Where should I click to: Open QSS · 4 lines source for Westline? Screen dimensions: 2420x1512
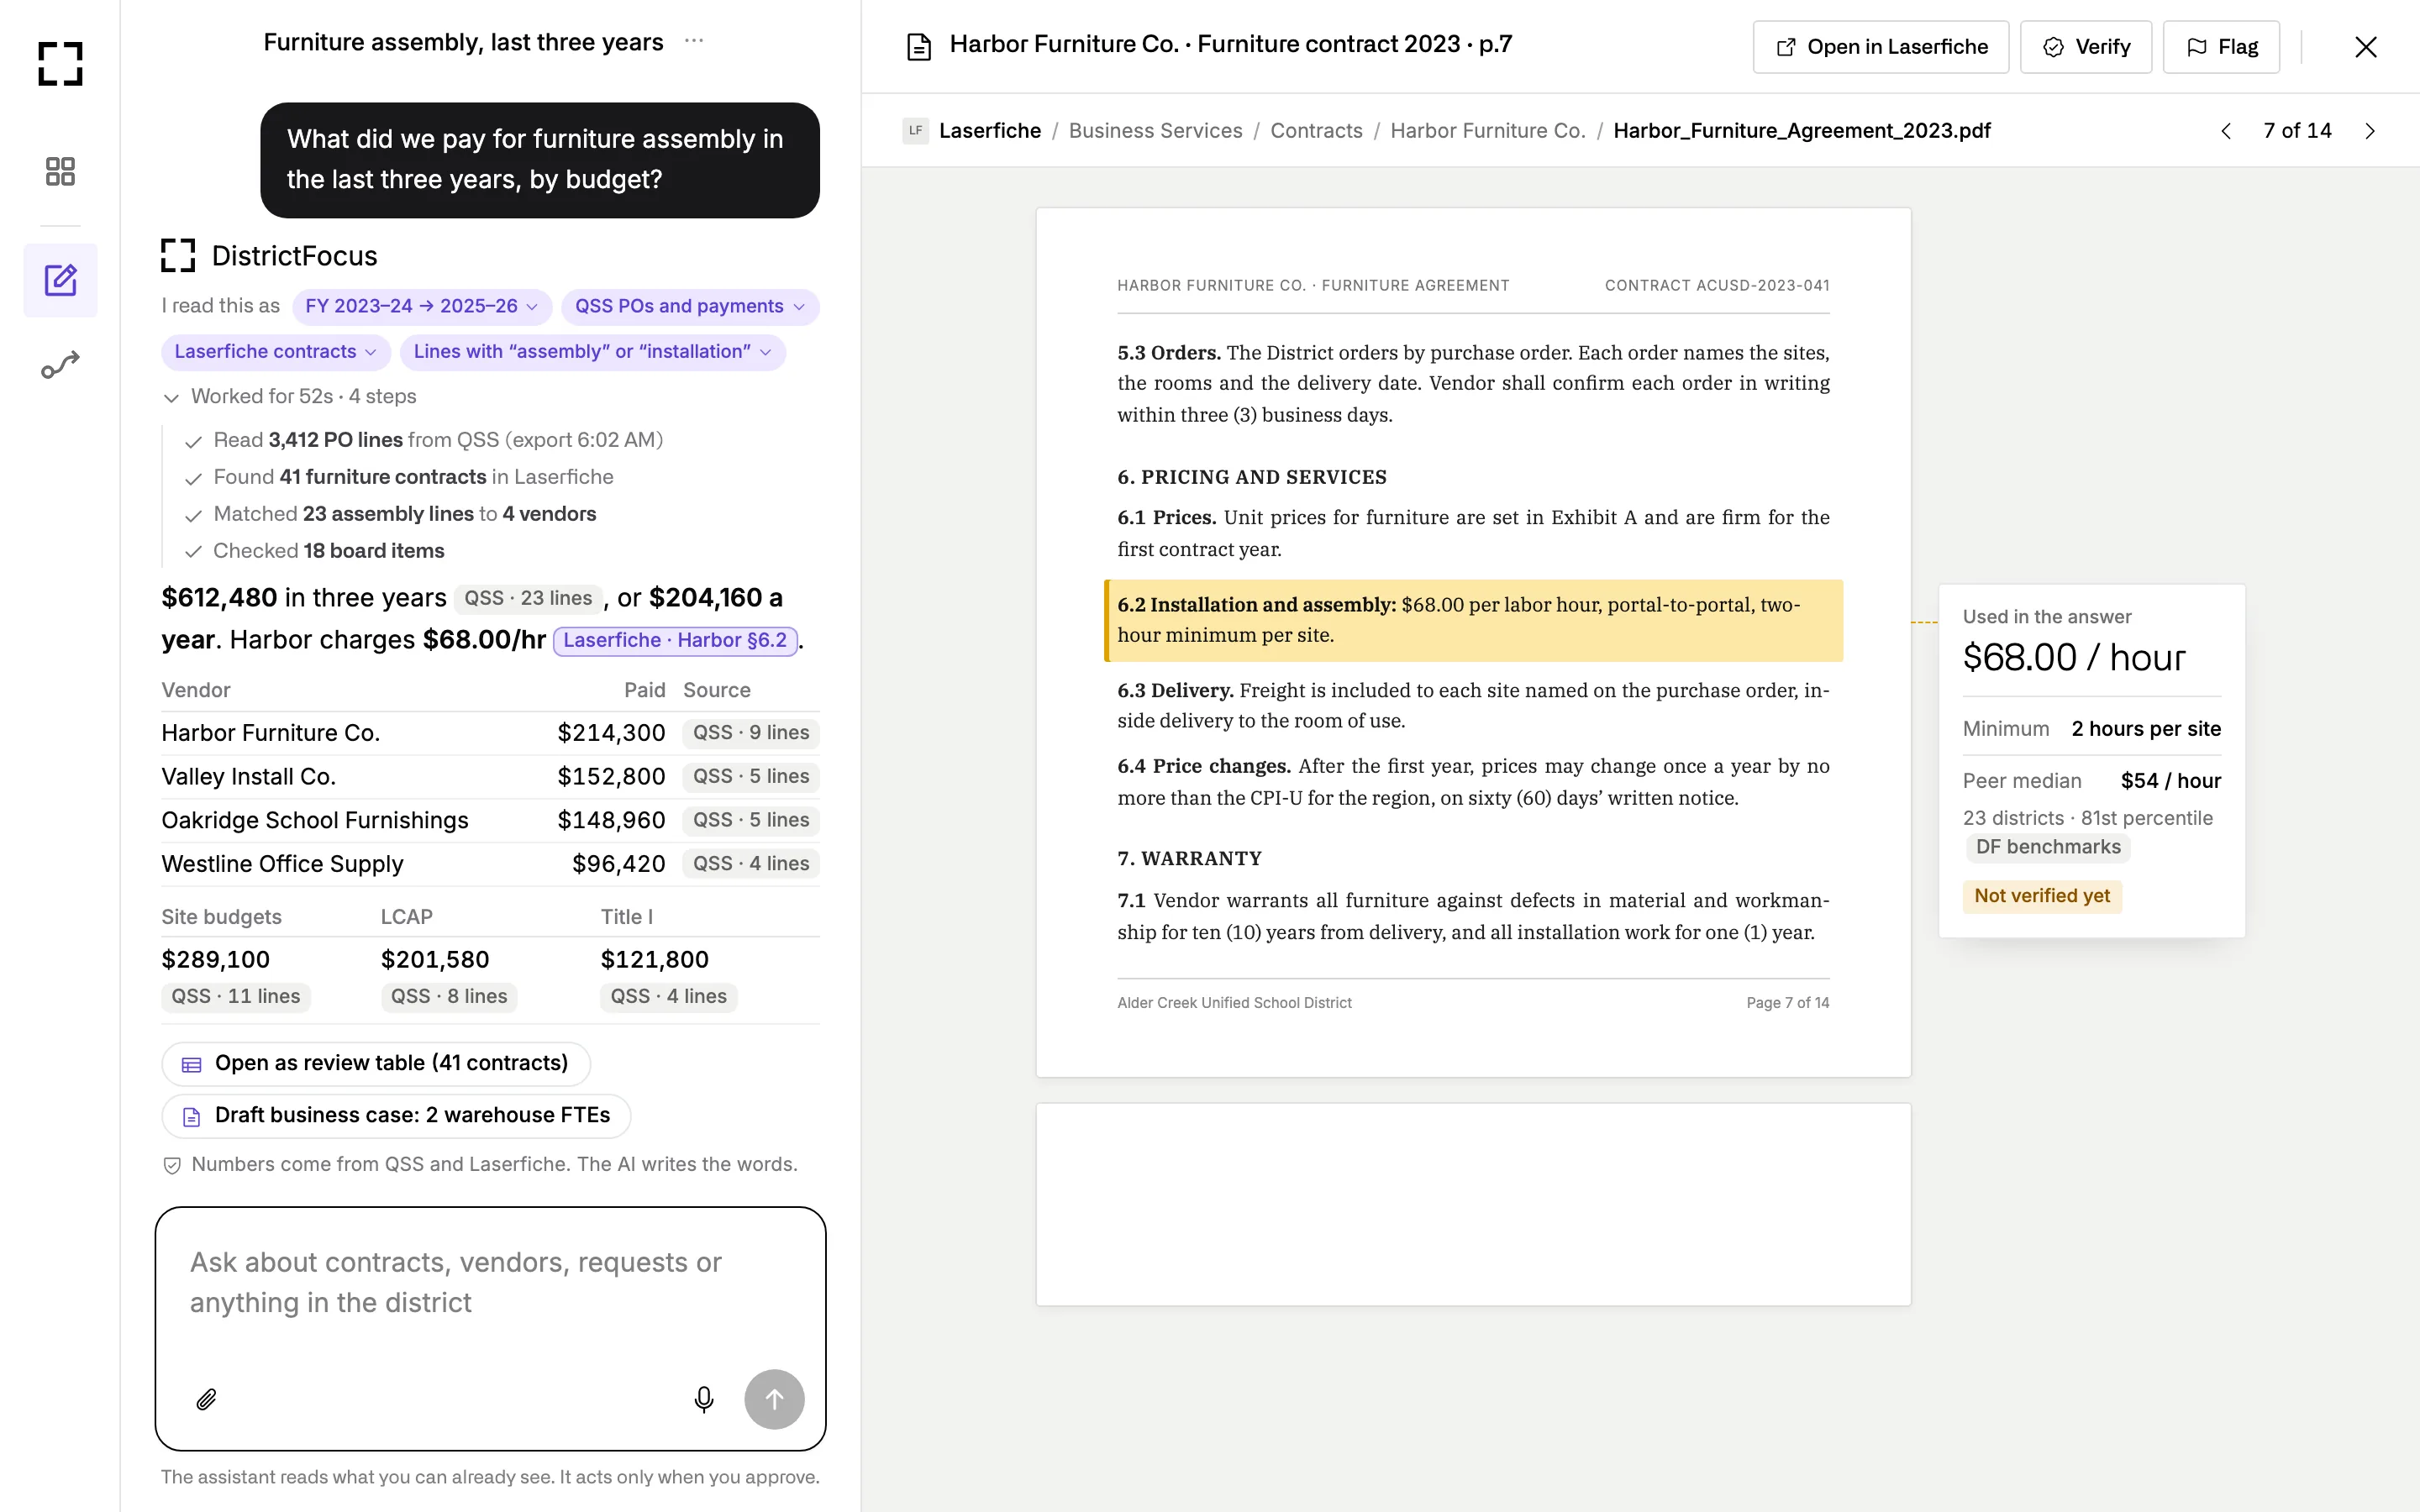(x=751, y=864)
